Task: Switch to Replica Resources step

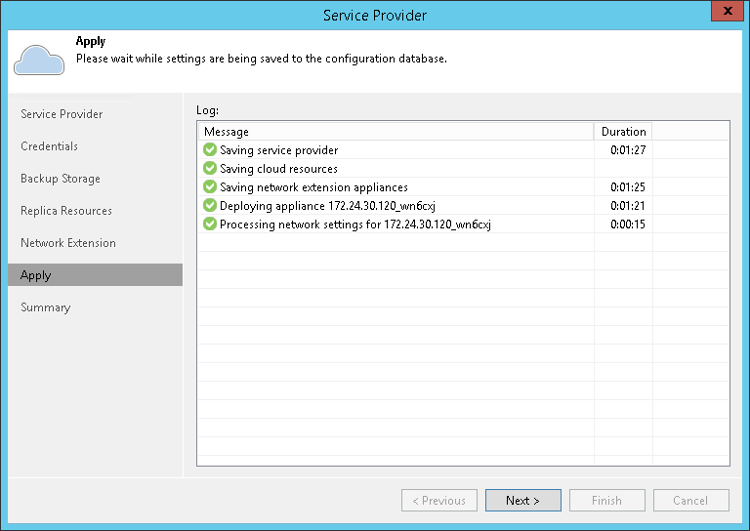Action: pyautogui.click(x=66, y=211)
